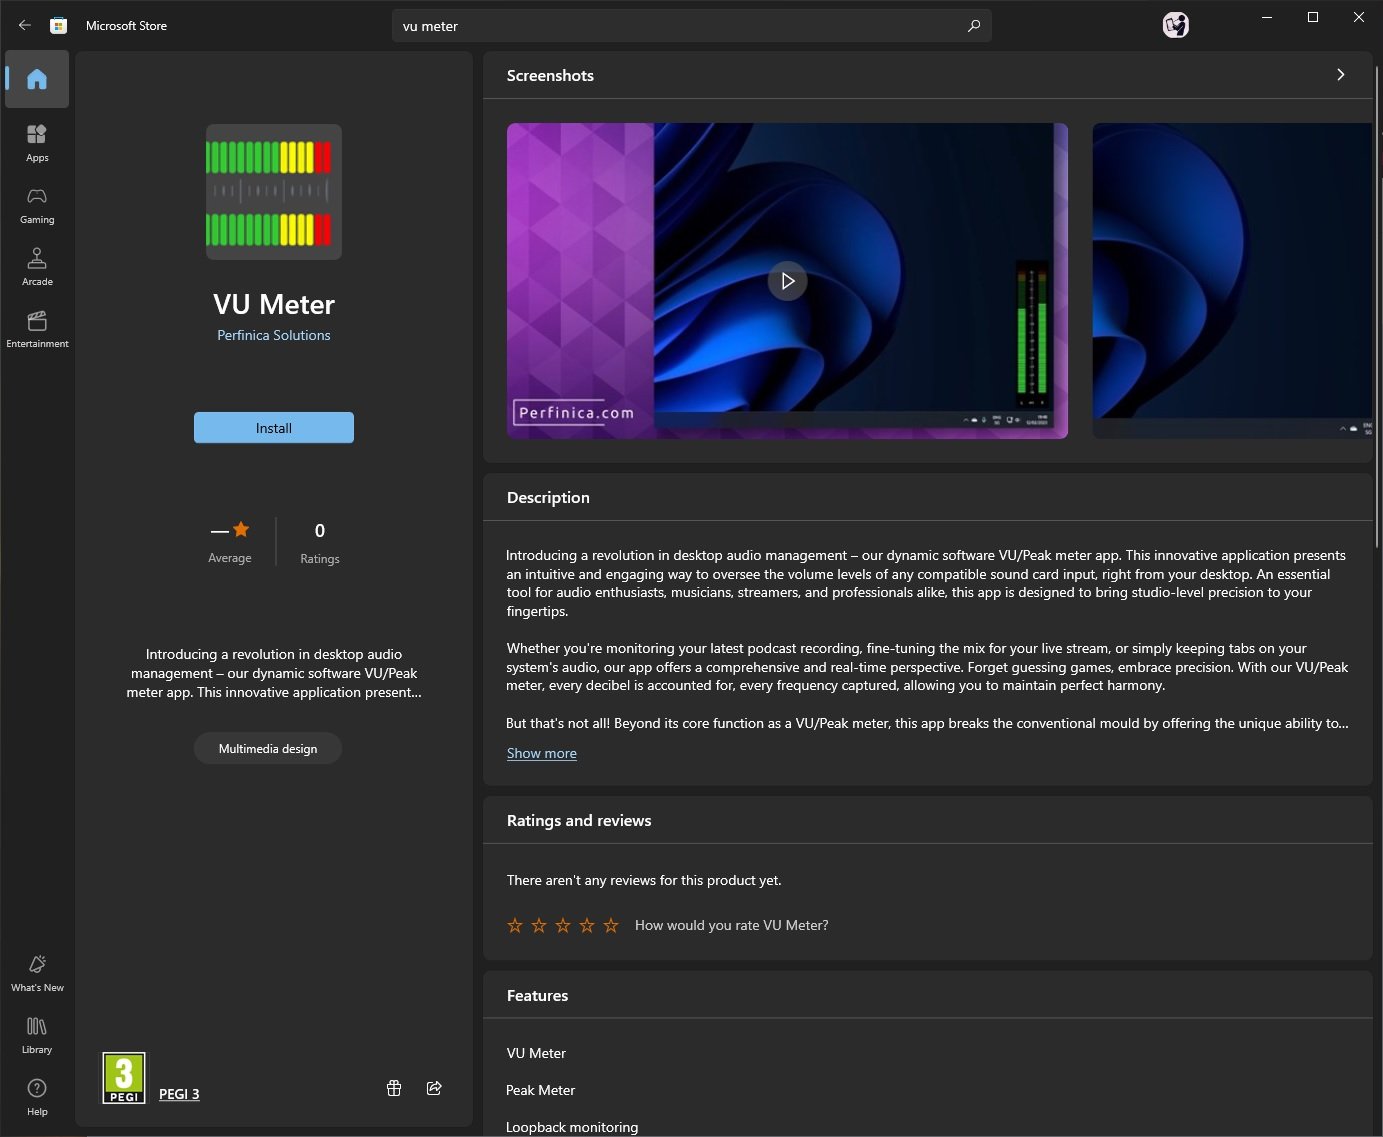Expand Screenshots with the chevron arrow
1383x1137 pixels.
click(1340, 75)
